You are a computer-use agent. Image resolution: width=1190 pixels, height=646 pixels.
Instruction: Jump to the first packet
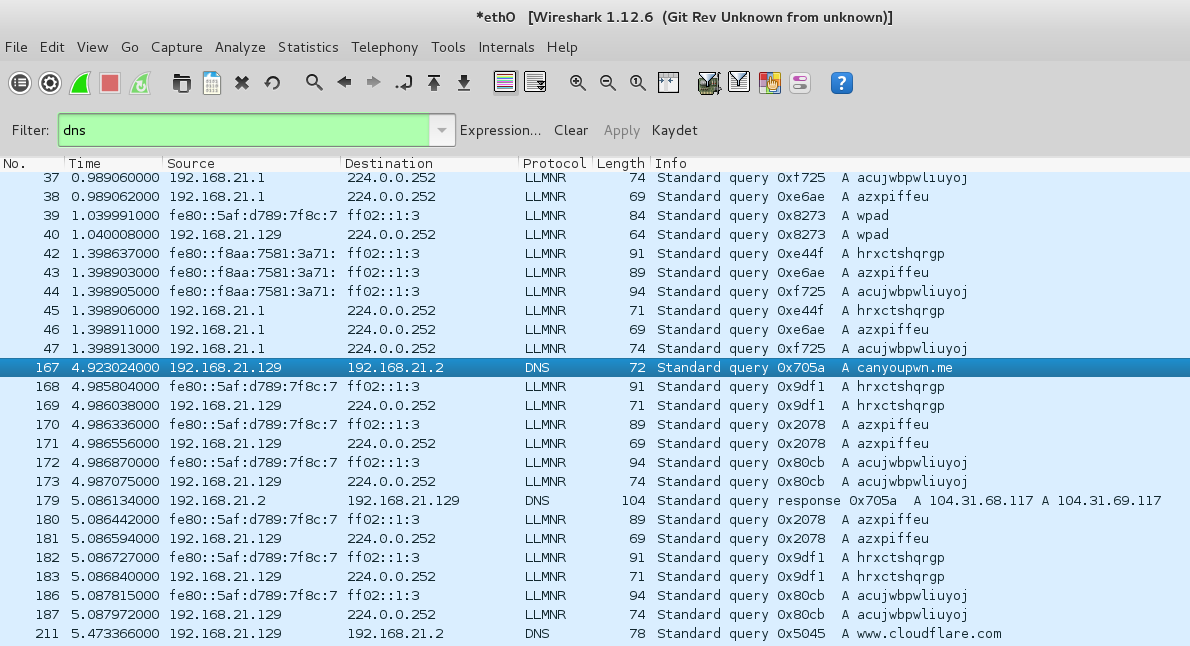[434, 83]
